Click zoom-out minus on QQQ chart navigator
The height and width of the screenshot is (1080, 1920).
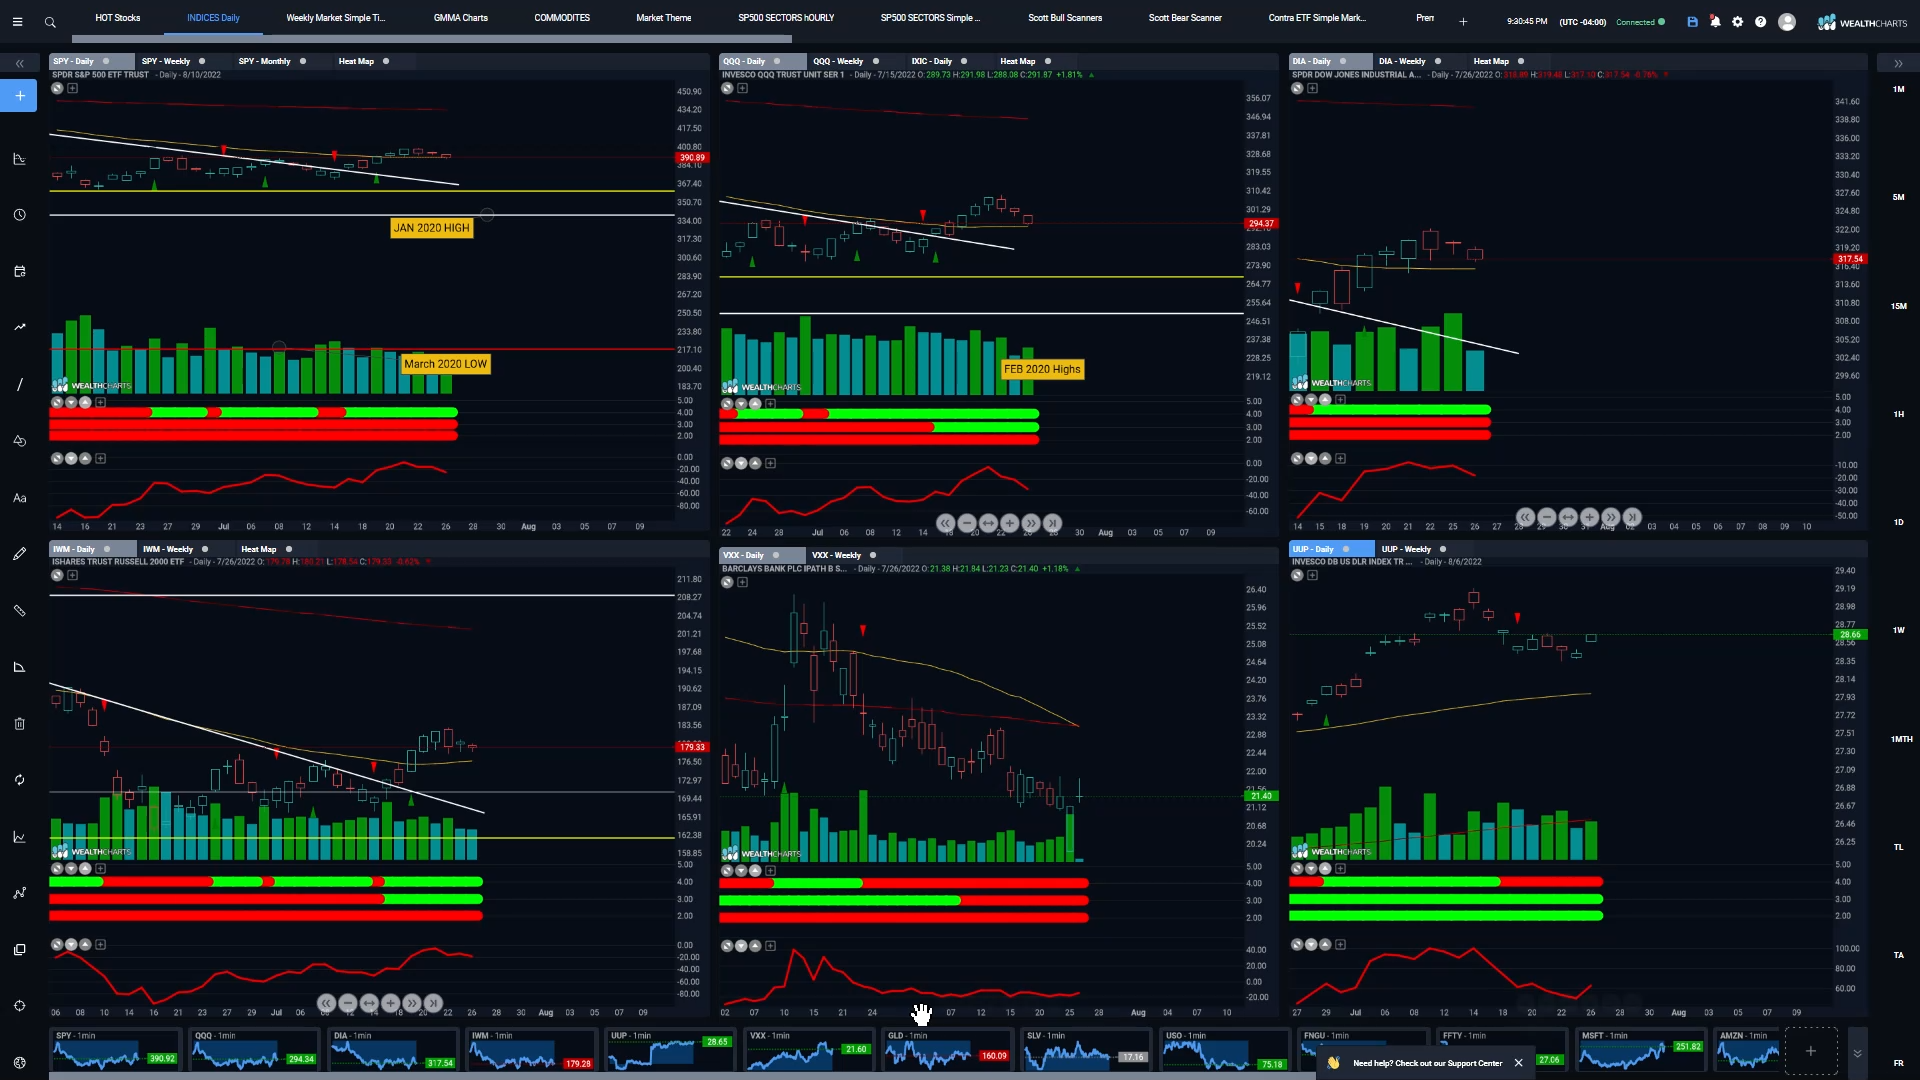[x=967, y=523]
